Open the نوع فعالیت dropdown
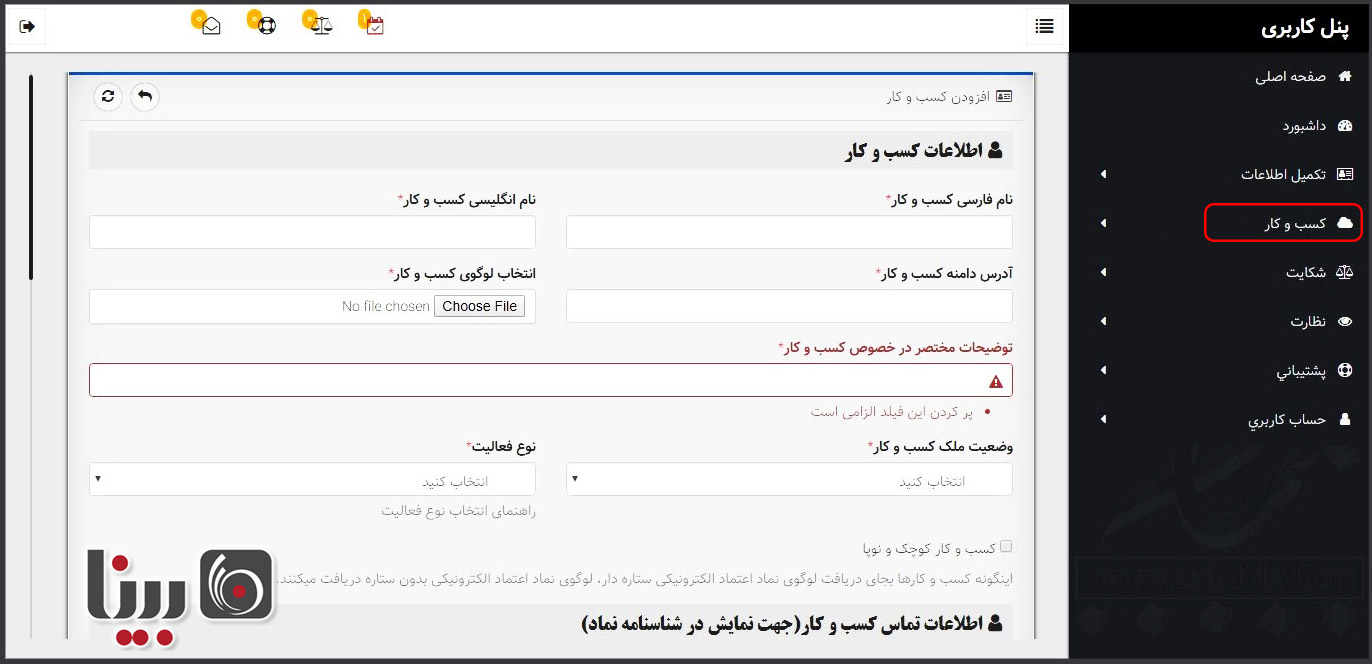 pyautogui.click(x=310, y=479)
